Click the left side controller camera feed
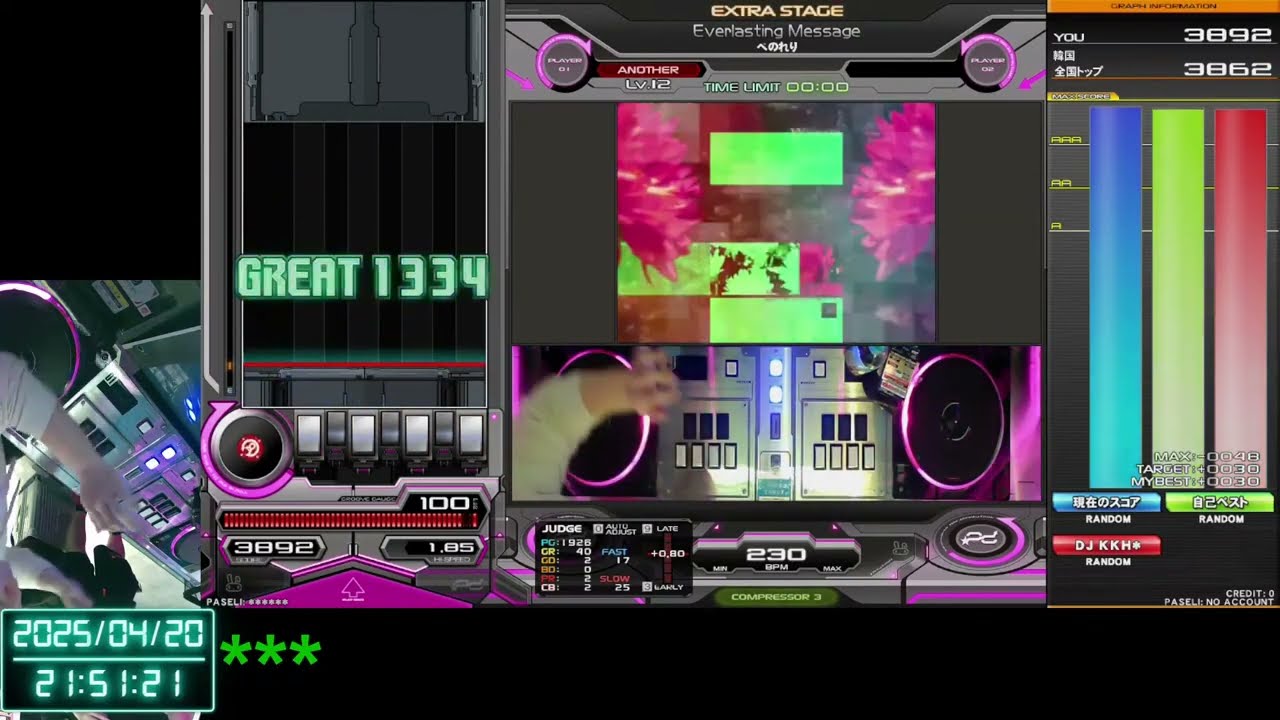The image size is (1280, 720). [100, 443]
